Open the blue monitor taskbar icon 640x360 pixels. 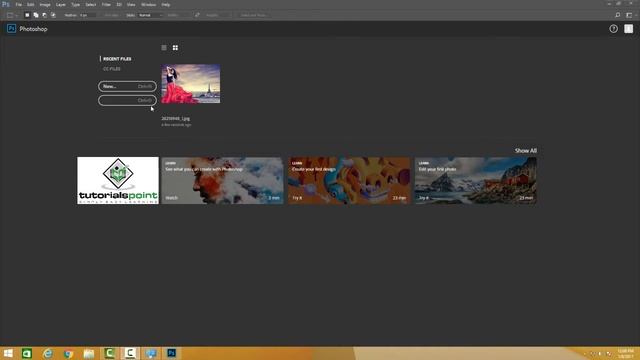(x=151, y=353)
